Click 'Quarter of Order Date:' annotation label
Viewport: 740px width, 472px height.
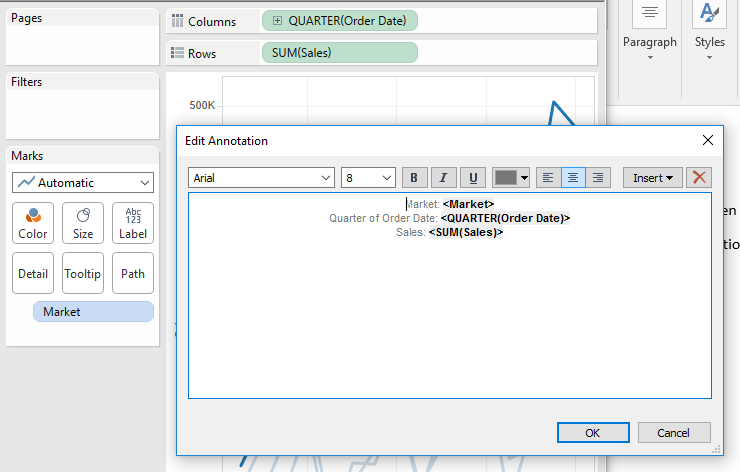tap(383, 219)
